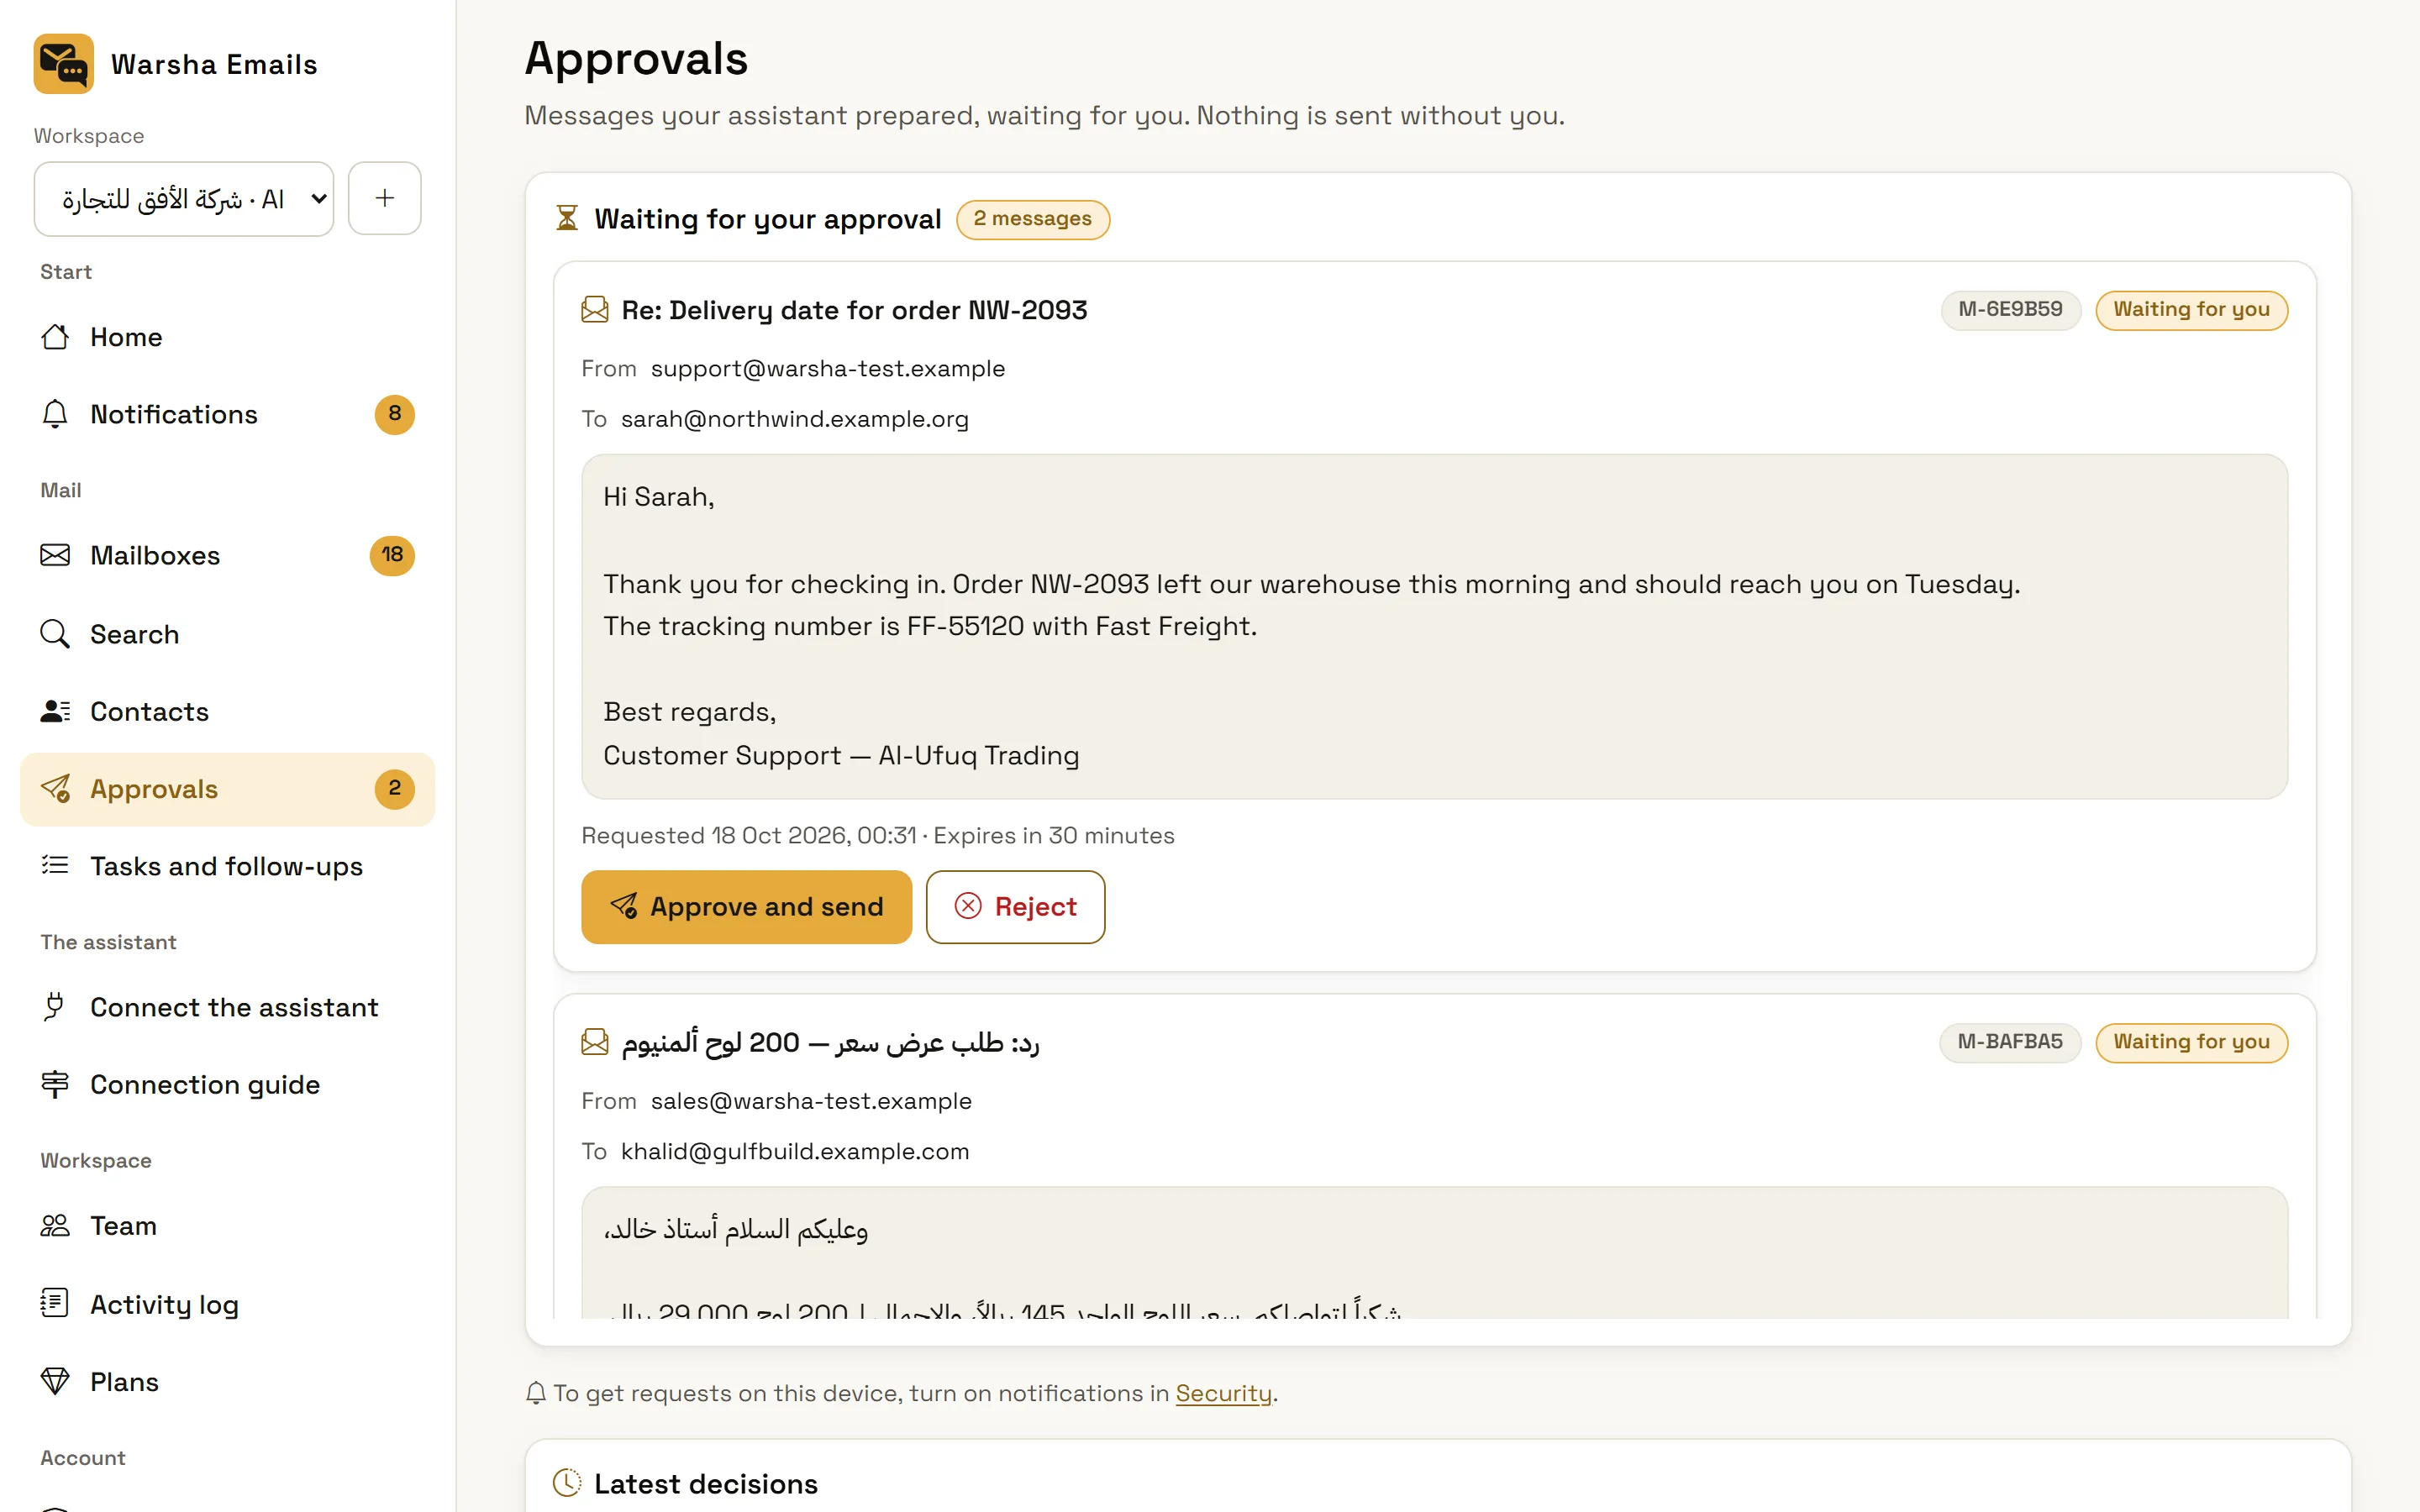Screen dimensions: 2420x1512
Task: Click the clock icon beside Latest decisions
Action: [x=567, y=1483]
